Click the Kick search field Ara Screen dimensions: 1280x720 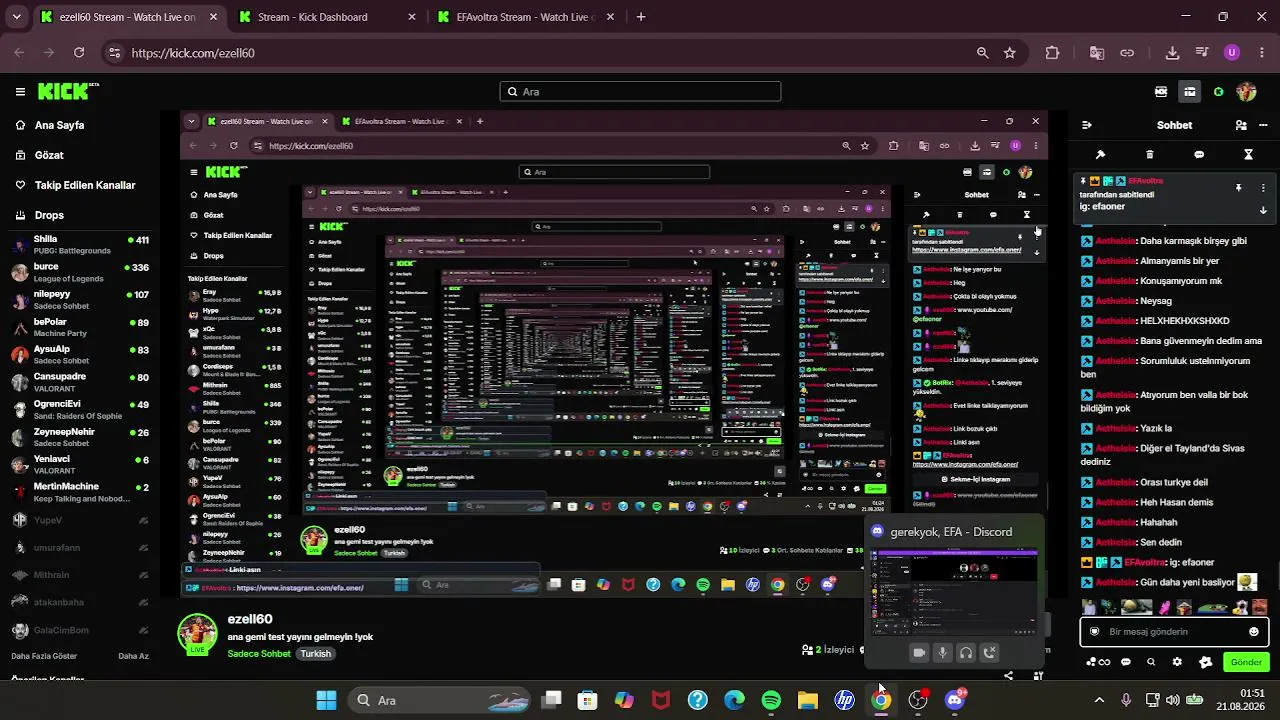coord(640,92)
